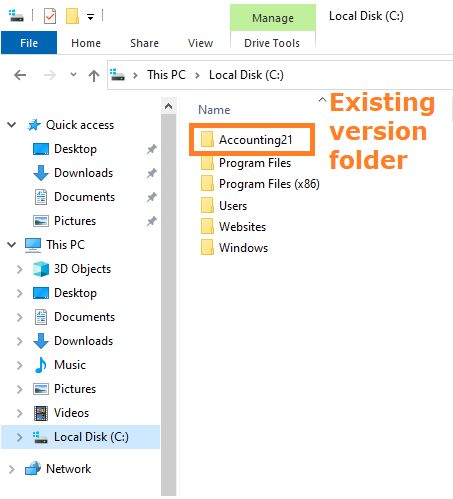Viewport: 453px width, 499px height.
Task: Sort by the Name column header
Action: (x=214, y=110)
